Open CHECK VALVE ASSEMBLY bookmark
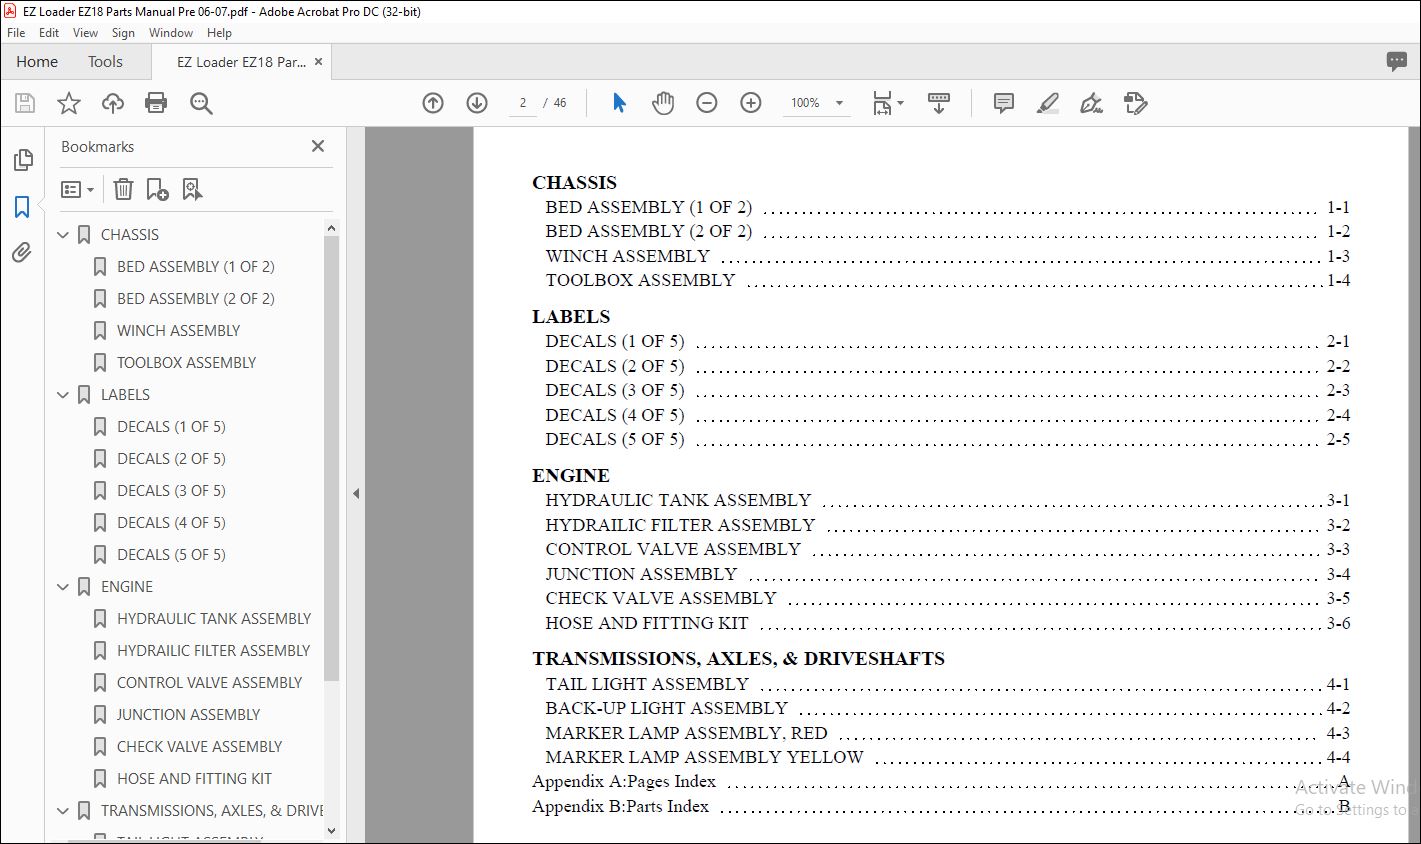The width and height of the screenshot is (1421, 844). point(199,747)
